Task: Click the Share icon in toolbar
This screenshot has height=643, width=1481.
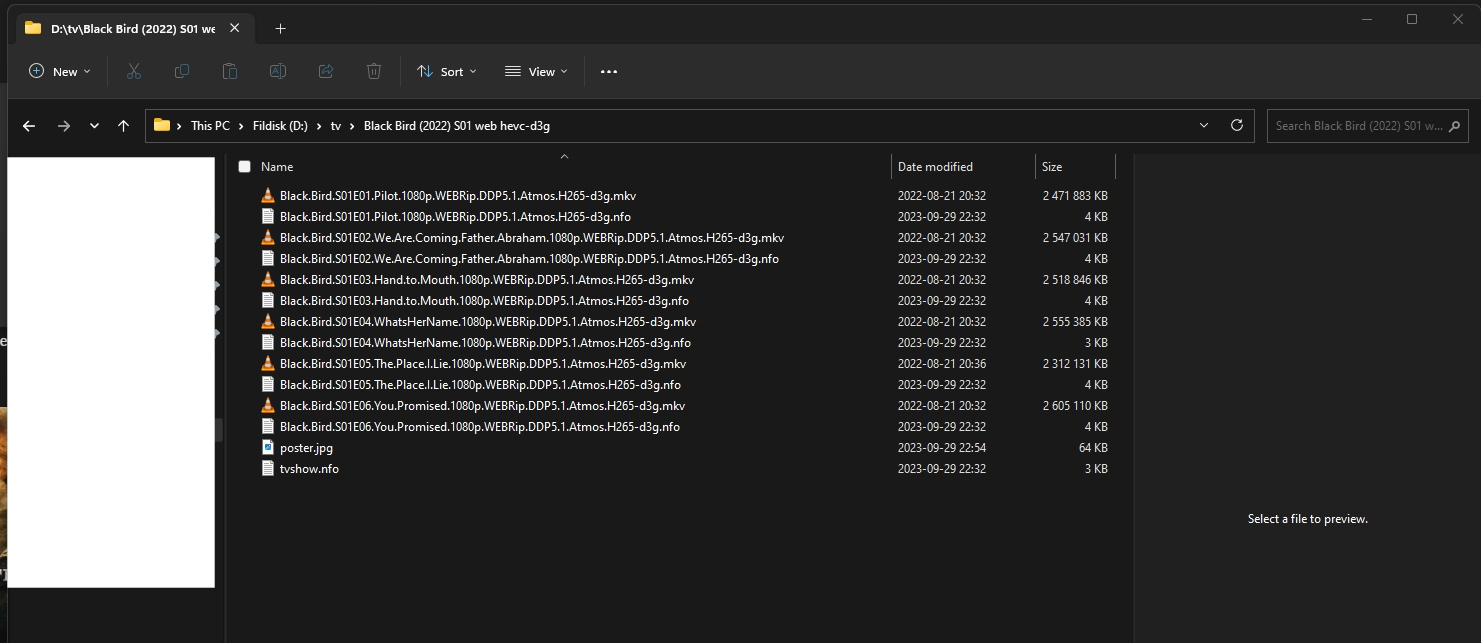Action: pos(326,71)
